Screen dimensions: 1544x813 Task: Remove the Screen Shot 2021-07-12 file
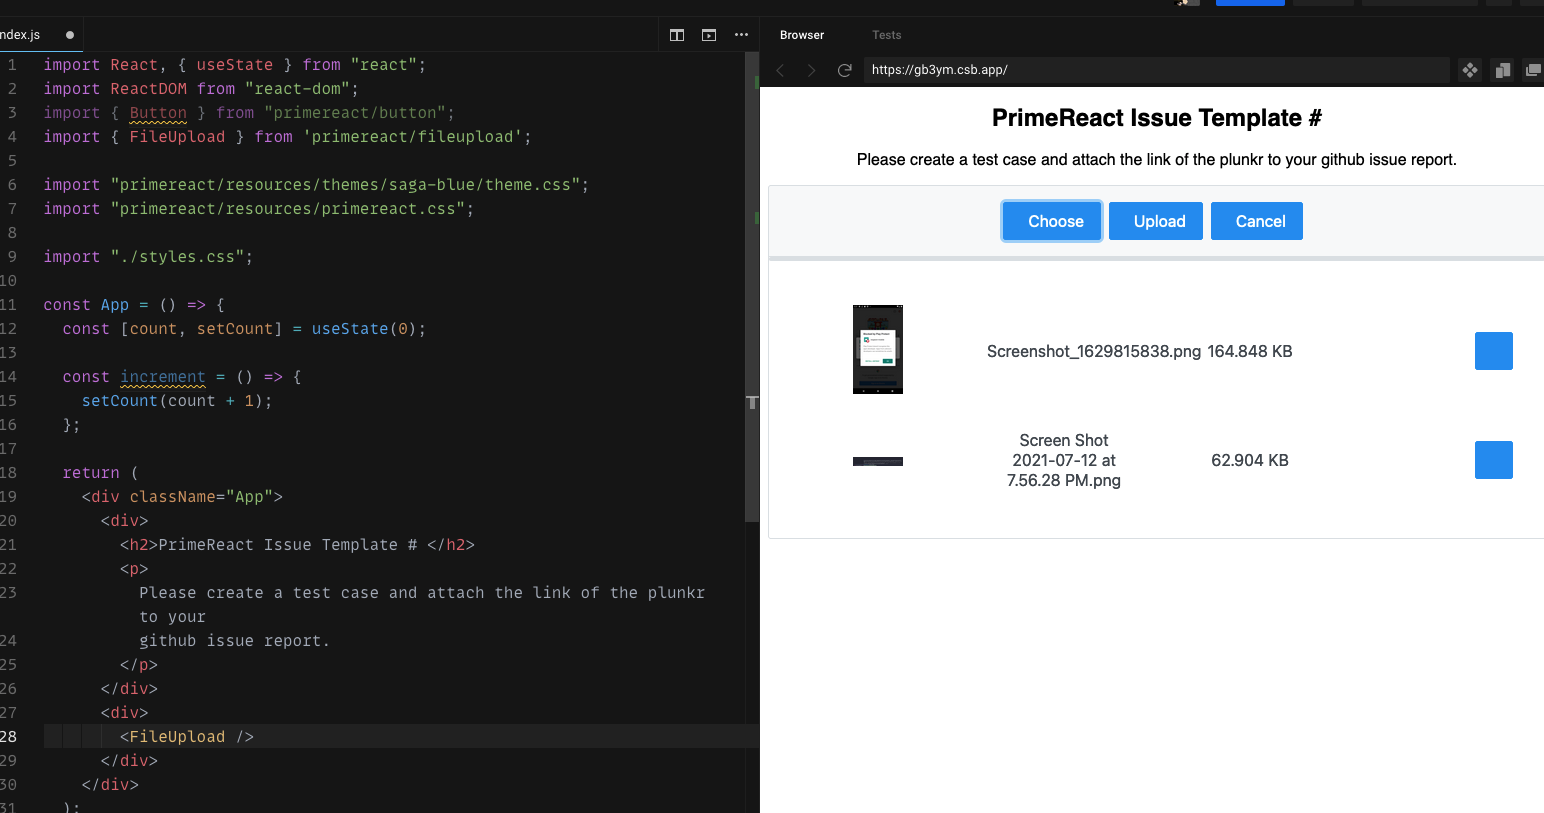pyautogui.click(x=1493, y=460)
